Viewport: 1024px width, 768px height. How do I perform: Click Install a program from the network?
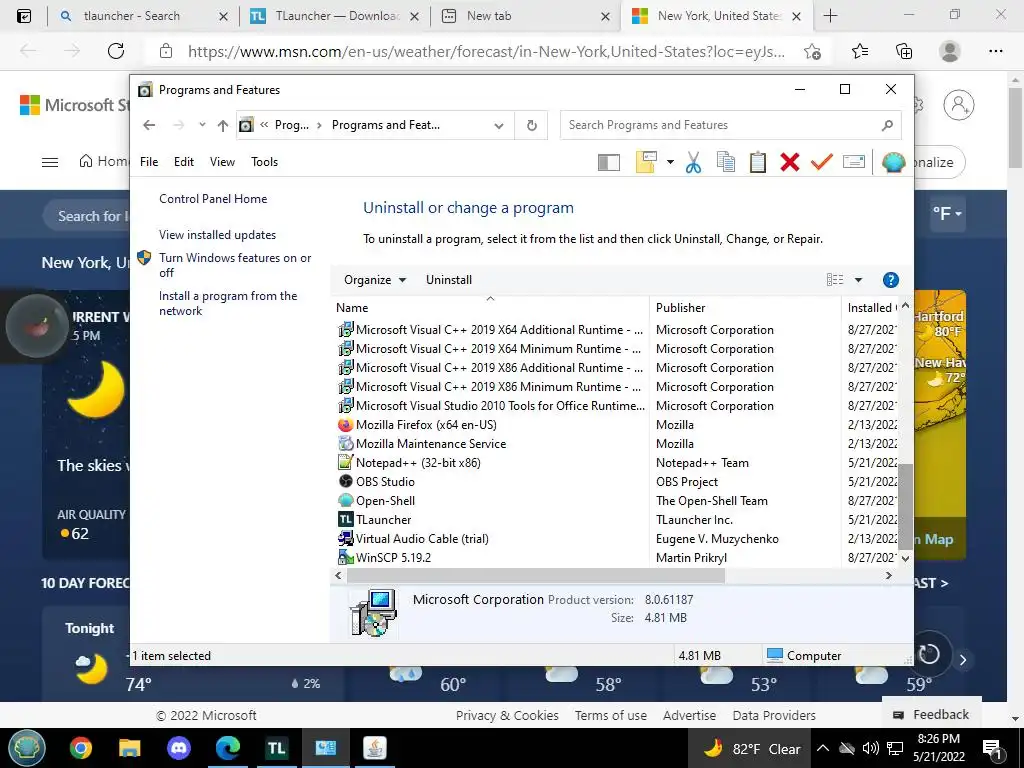(x=228, y=303)
